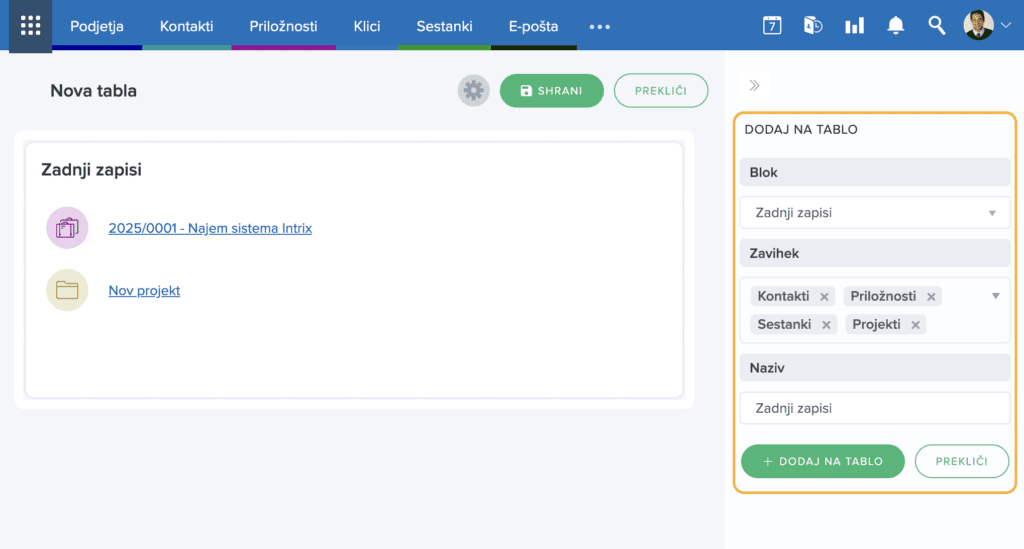Remove the Priložnosti tag from Zavihek
Image resolution: width=1024 pixels, height=549 pixels.
(x=931, y=297)
